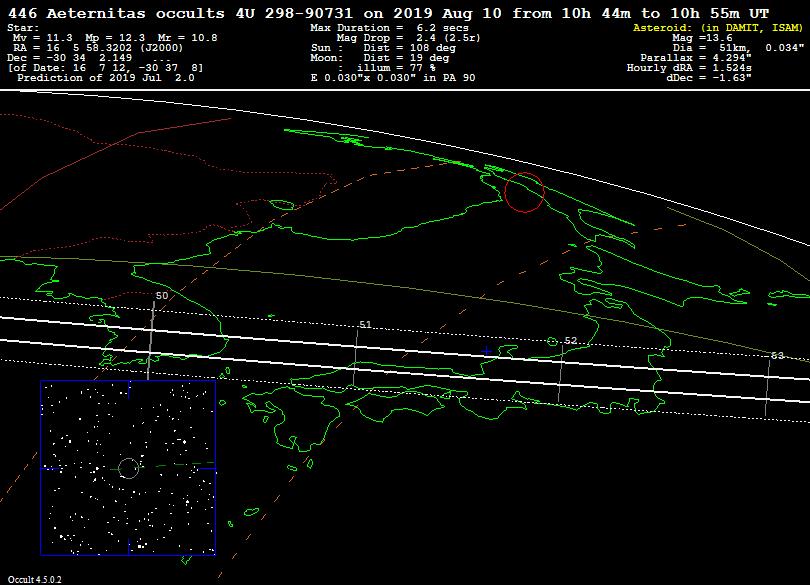Viewport: 810px width, 585px height.
Task: Click the asteroid Parallax value
Action: pos(716,58)
